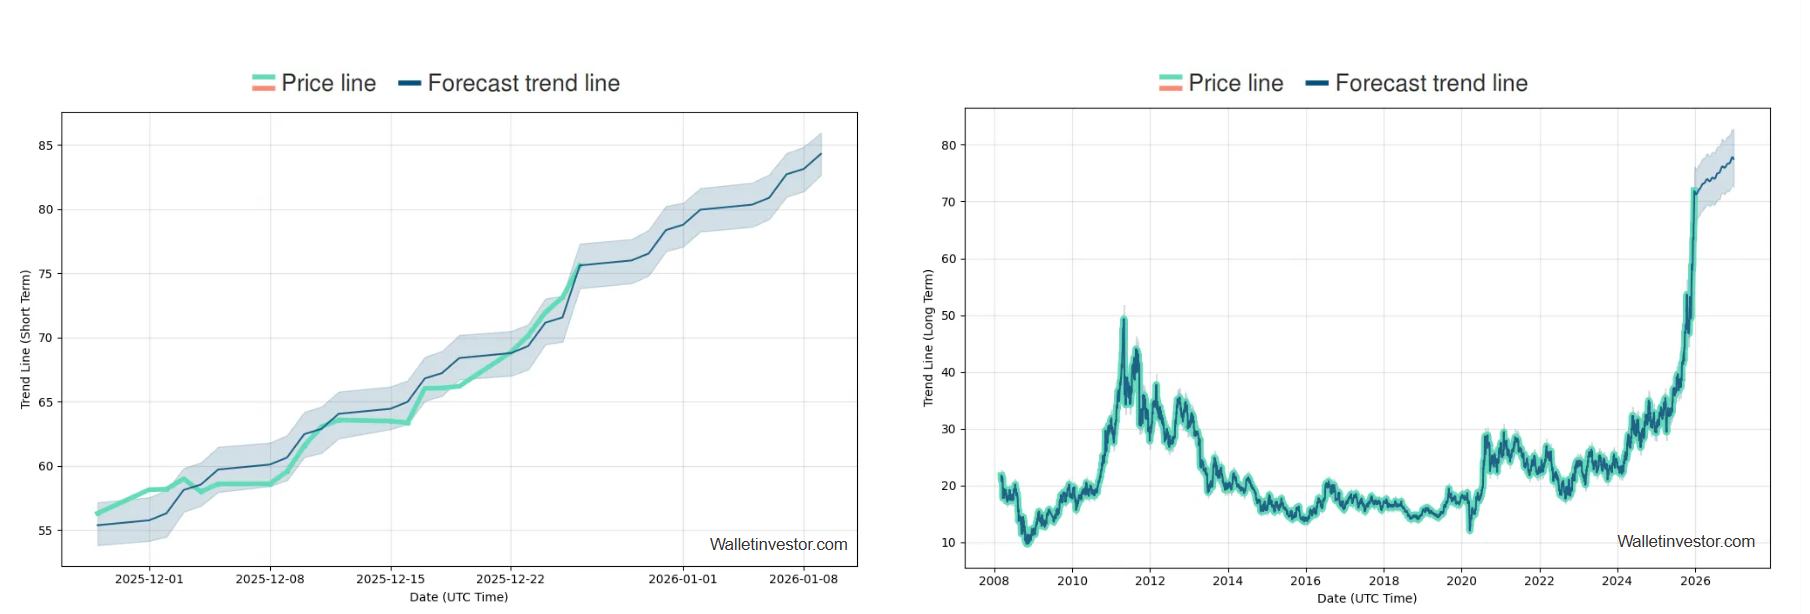Click the 2012 year tick on long-term chart
The image size is (1810, 614).
[1150, 580]
